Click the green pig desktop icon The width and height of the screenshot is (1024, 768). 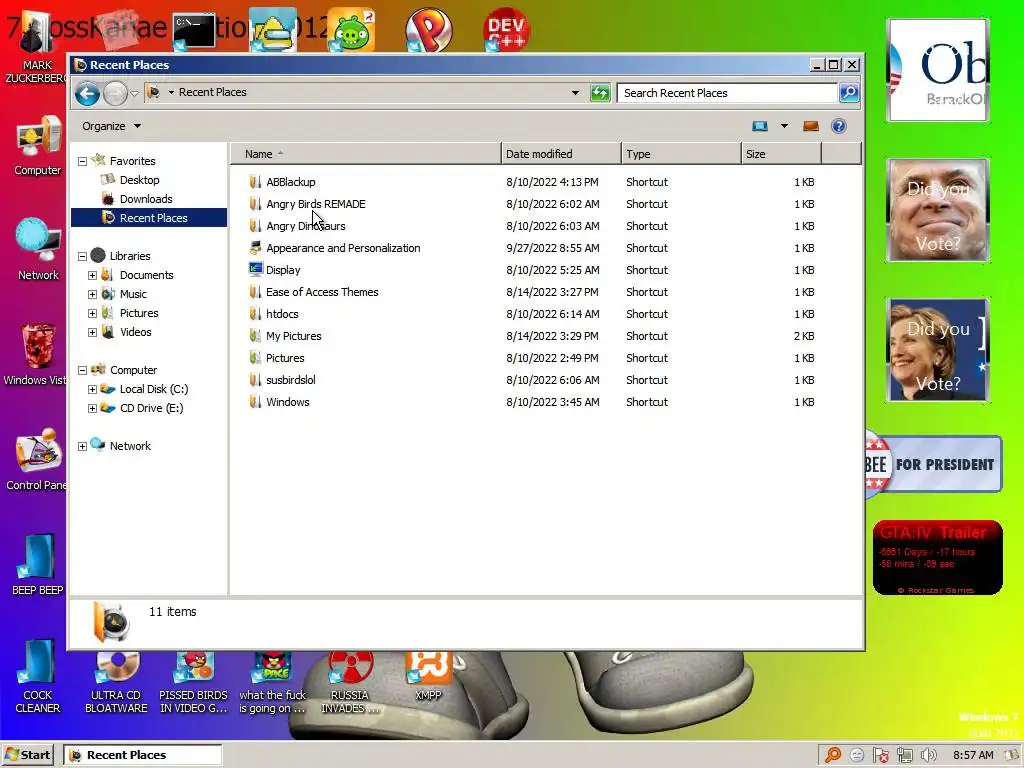click(x=351, y=30)
